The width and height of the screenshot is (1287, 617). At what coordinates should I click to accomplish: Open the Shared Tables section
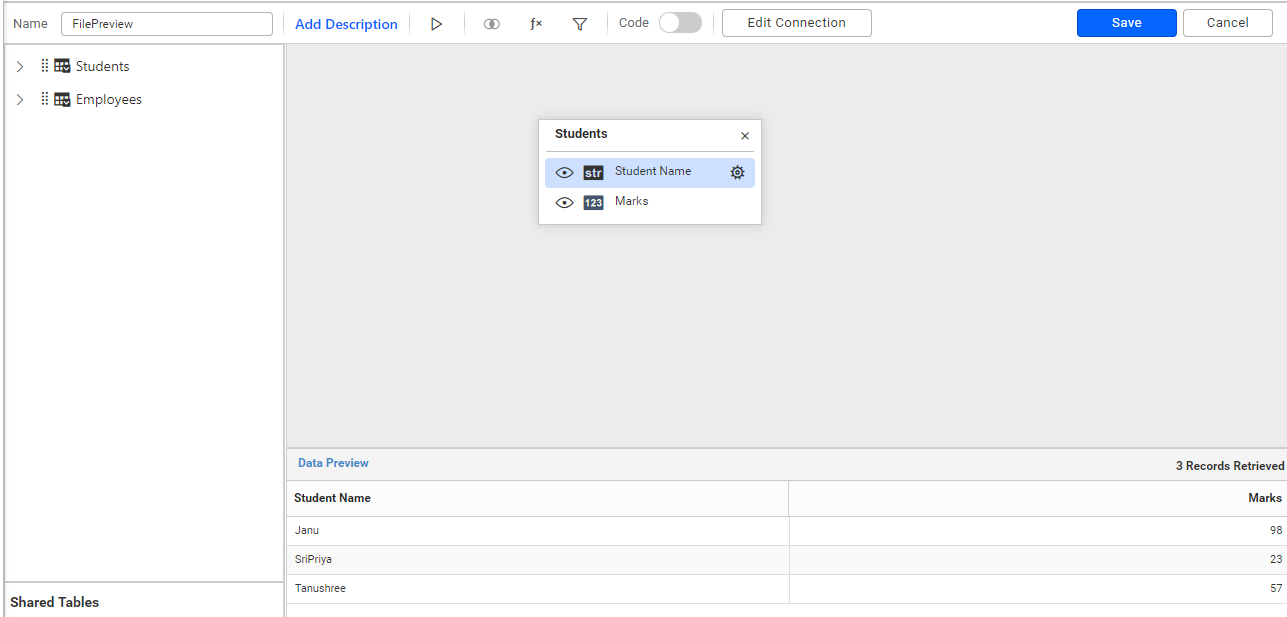click(x=54, y=602)
